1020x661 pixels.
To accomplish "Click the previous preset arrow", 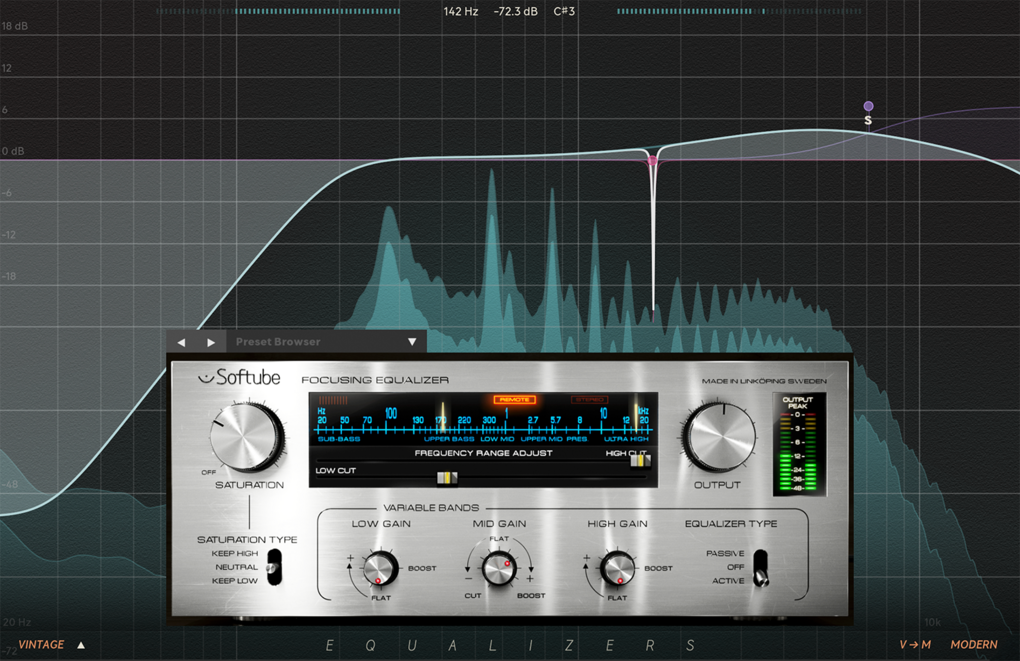I will click(181, 341).
